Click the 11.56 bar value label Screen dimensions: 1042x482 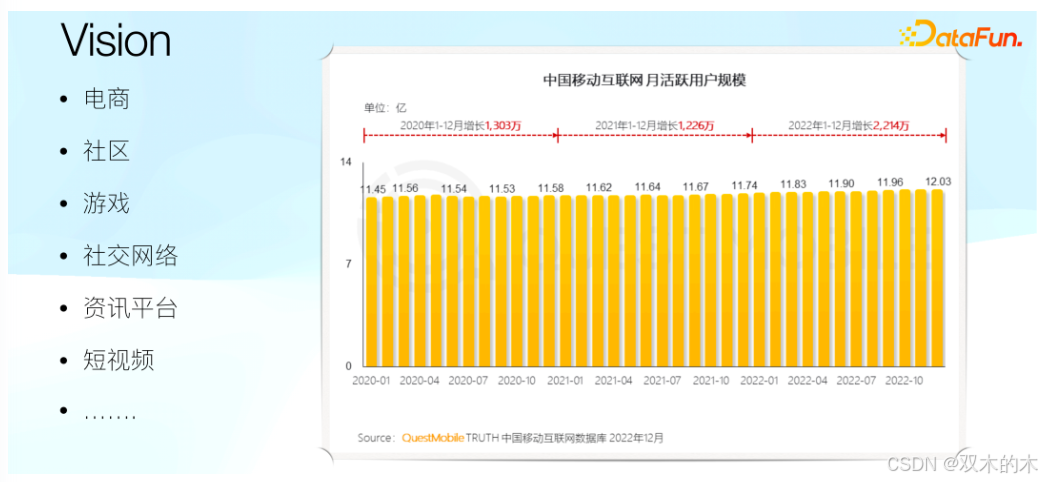[x=405, y=189]
